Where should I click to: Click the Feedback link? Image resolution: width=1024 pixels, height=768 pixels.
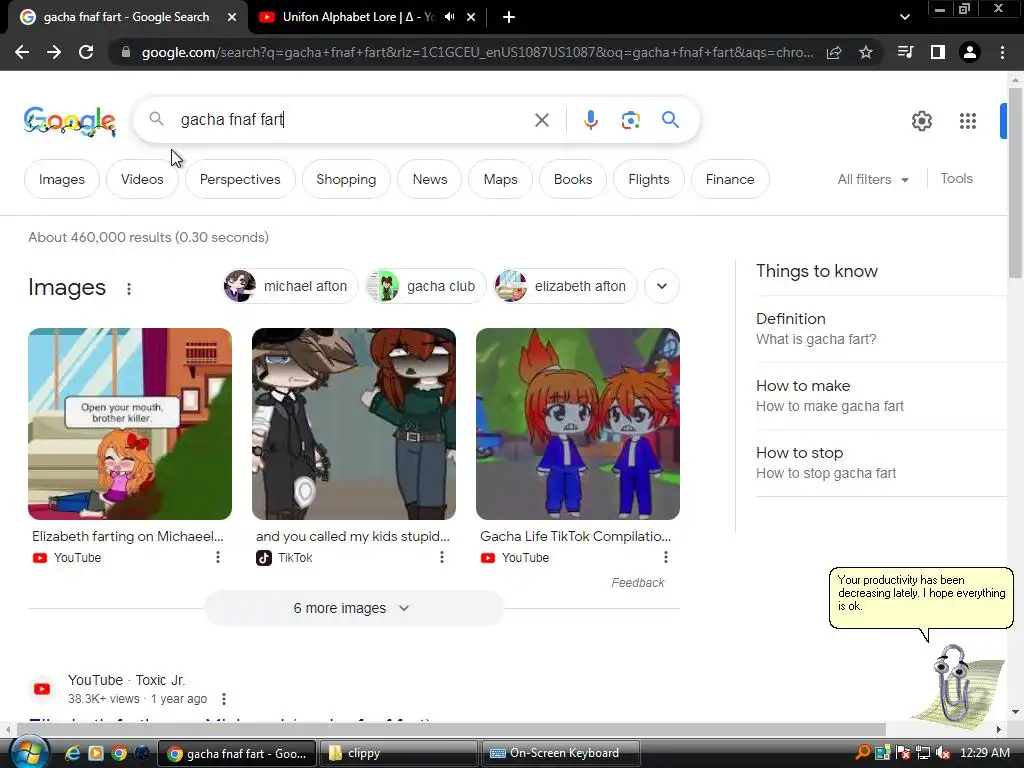coord(637,583)
